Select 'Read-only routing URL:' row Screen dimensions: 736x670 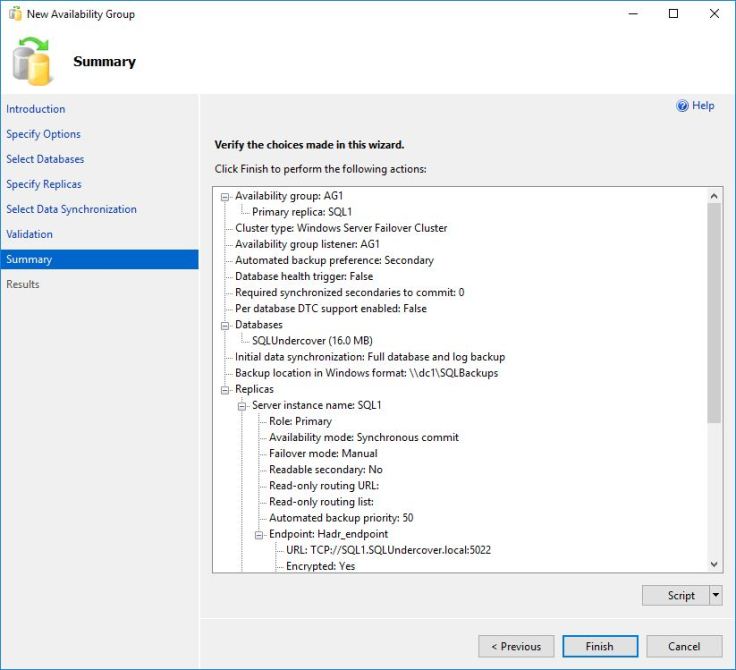[324, 485]
